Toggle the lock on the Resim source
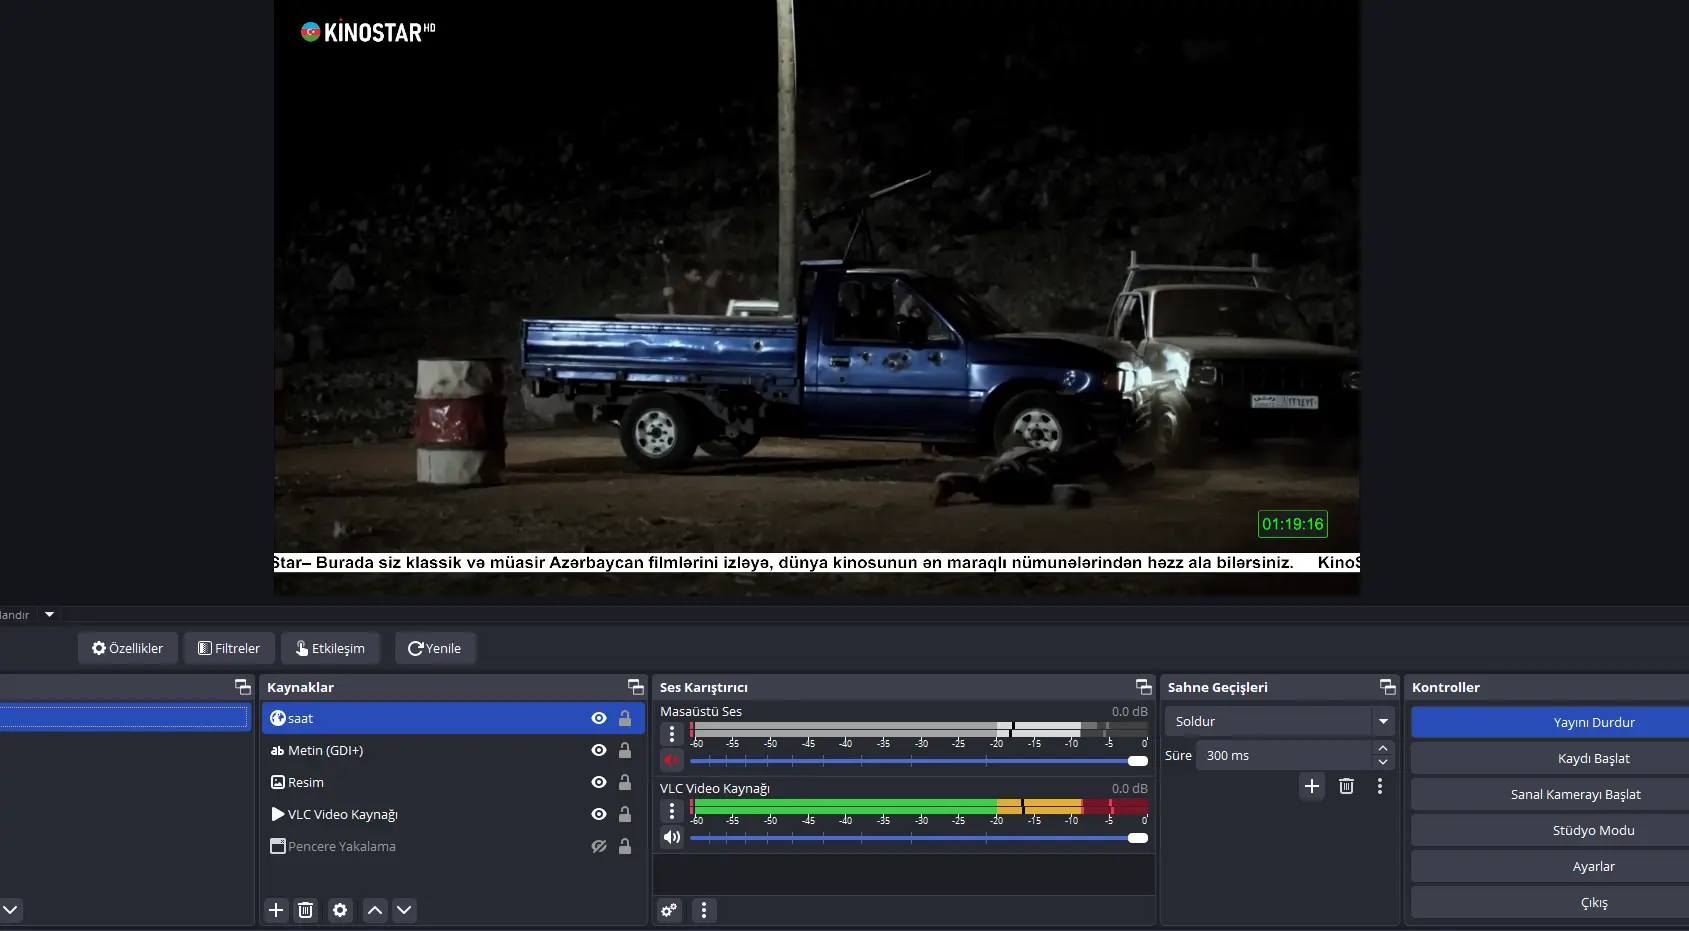 [625, 782]
